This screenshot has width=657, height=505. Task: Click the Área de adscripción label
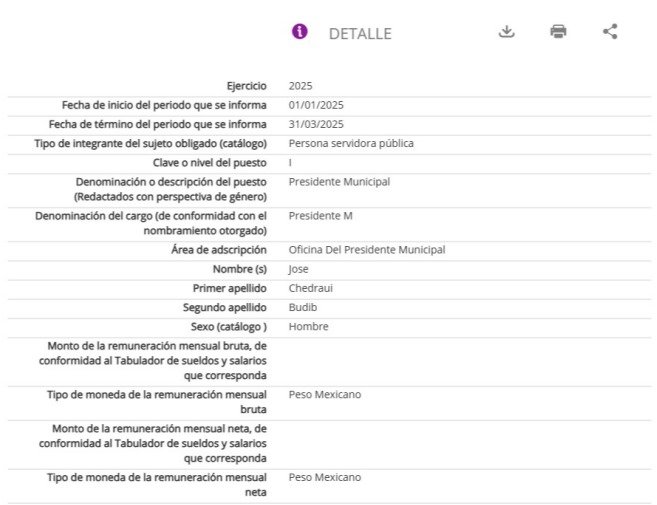219,250
